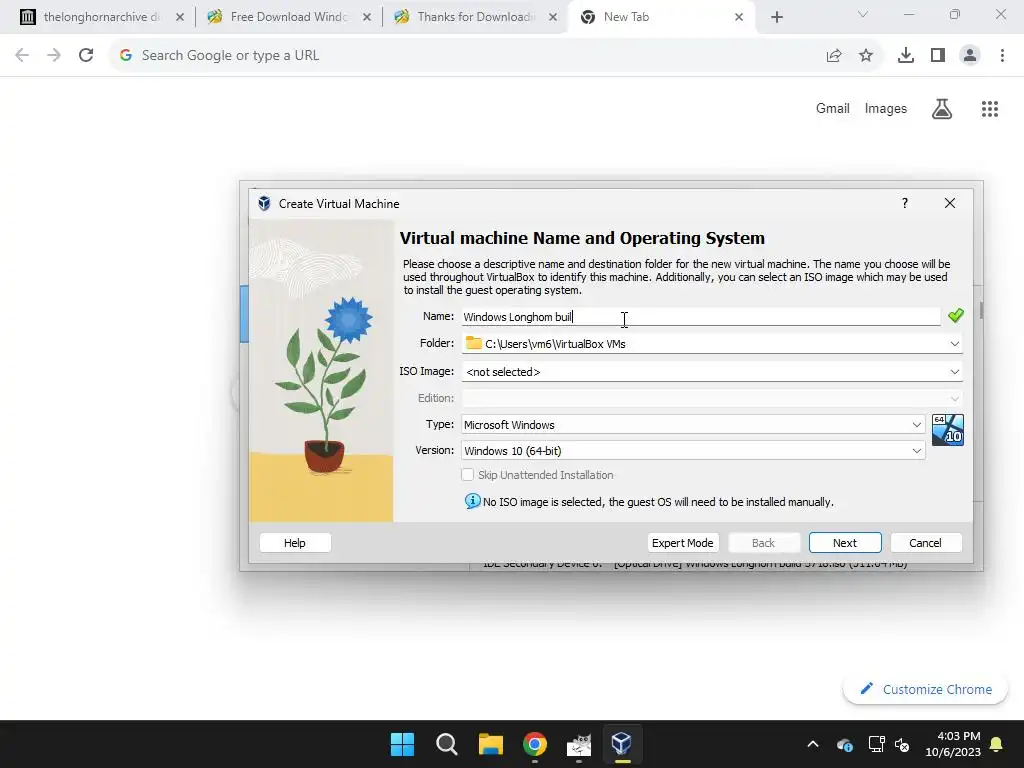Bookmark this tab with star icon
Image resolution: width=1024 pixels, height=768 pixels.
pyautogui.click(x=866, y=56)
